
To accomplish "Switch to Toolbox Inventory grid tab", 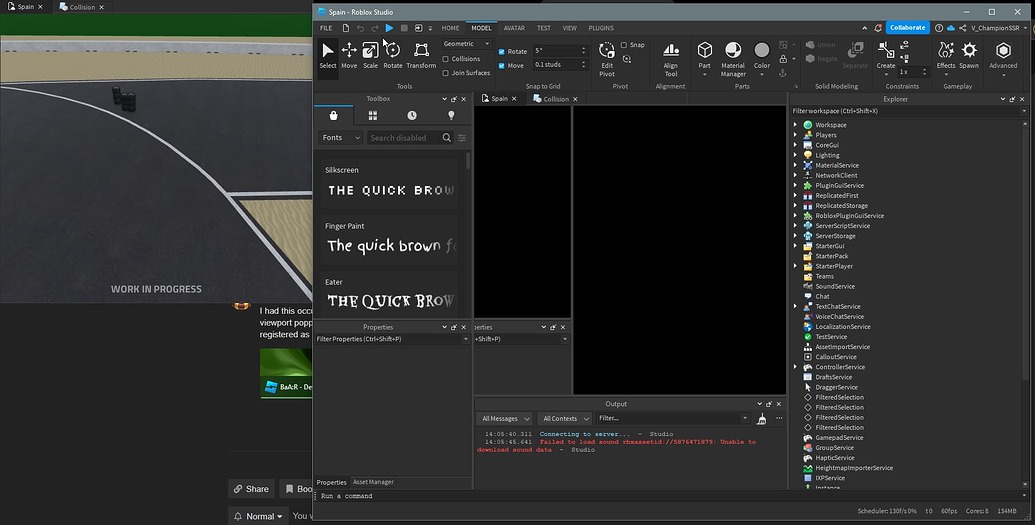I will click(373, 116).
